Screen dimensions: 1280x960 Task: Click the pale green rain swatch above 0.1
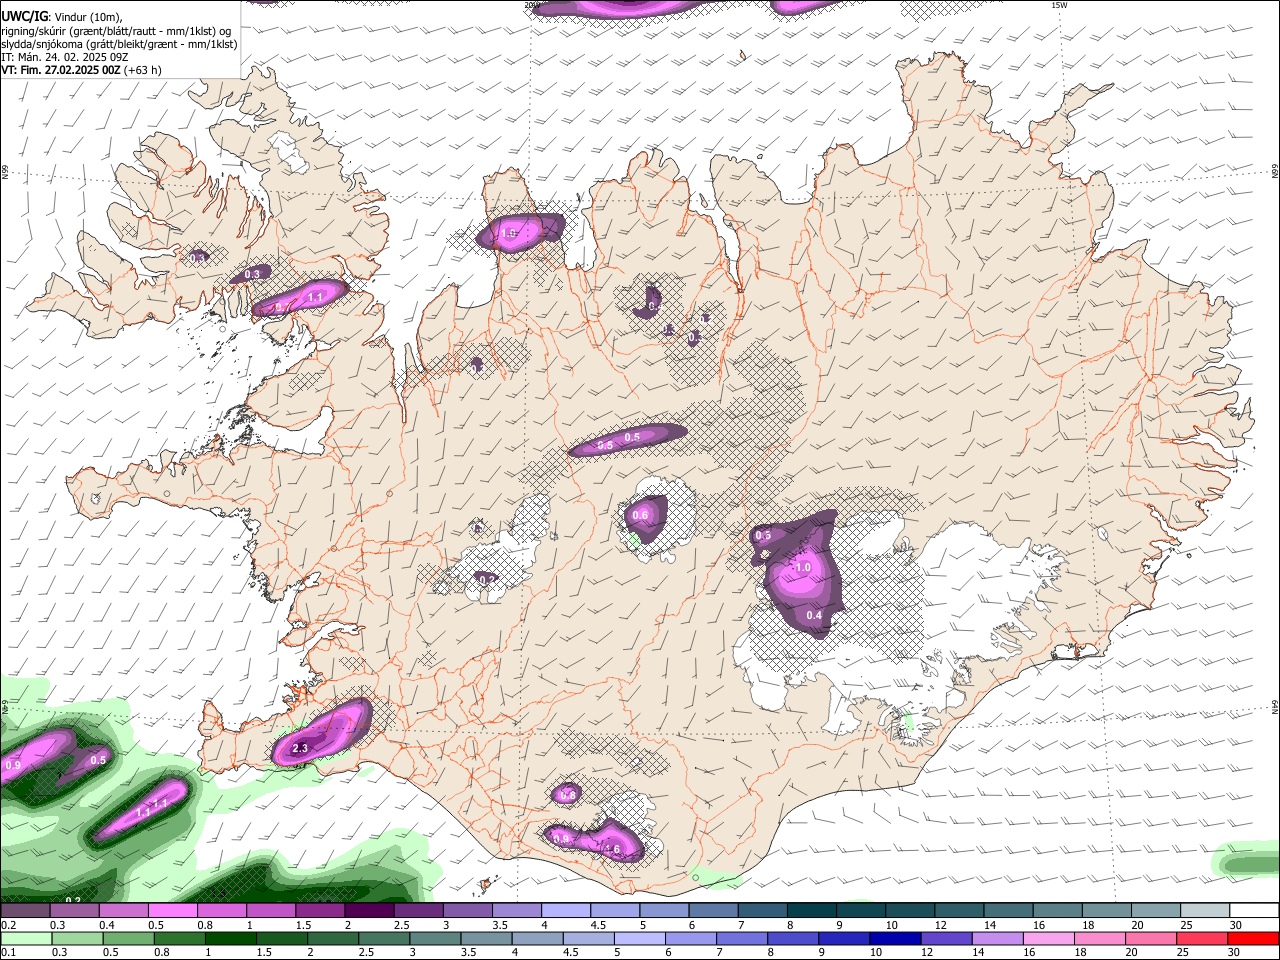click(x=27, y=938)
